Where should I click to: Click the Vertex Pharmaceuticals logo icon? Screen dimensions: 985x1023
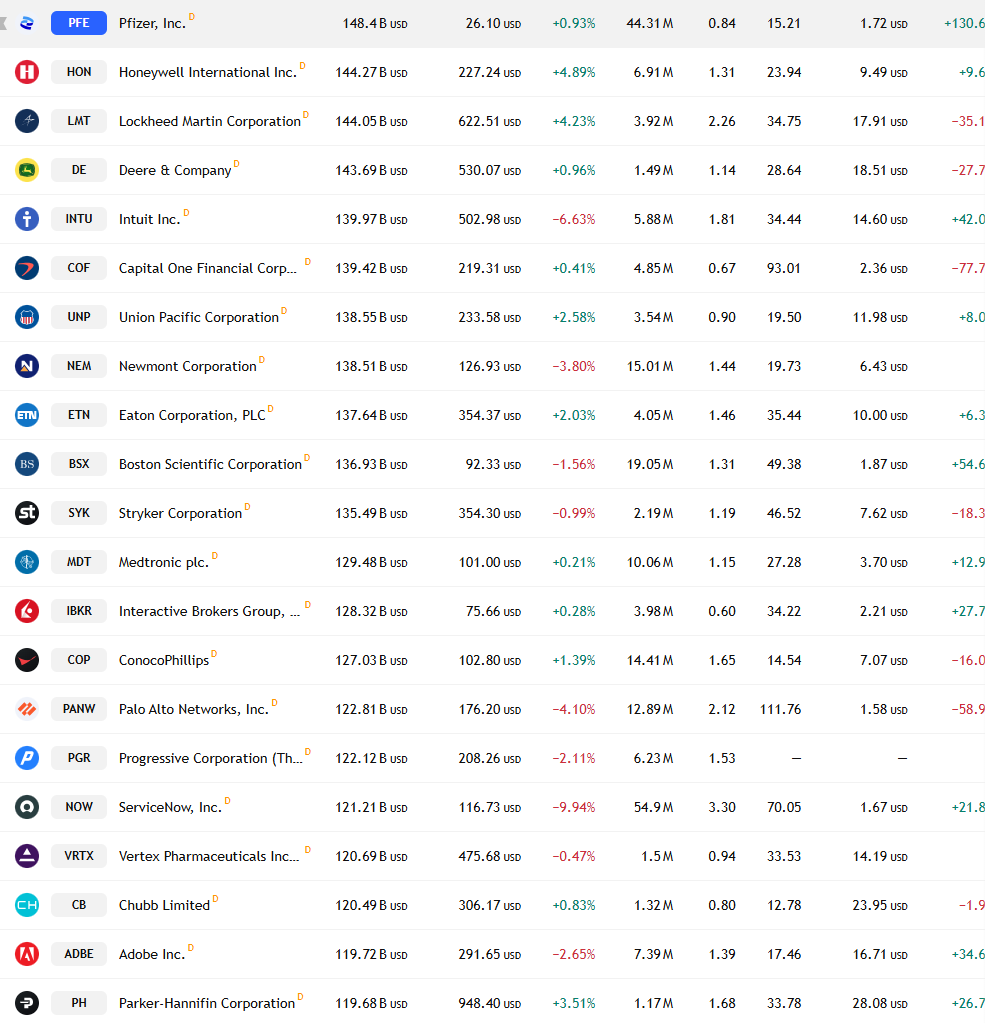click(27, 856)
